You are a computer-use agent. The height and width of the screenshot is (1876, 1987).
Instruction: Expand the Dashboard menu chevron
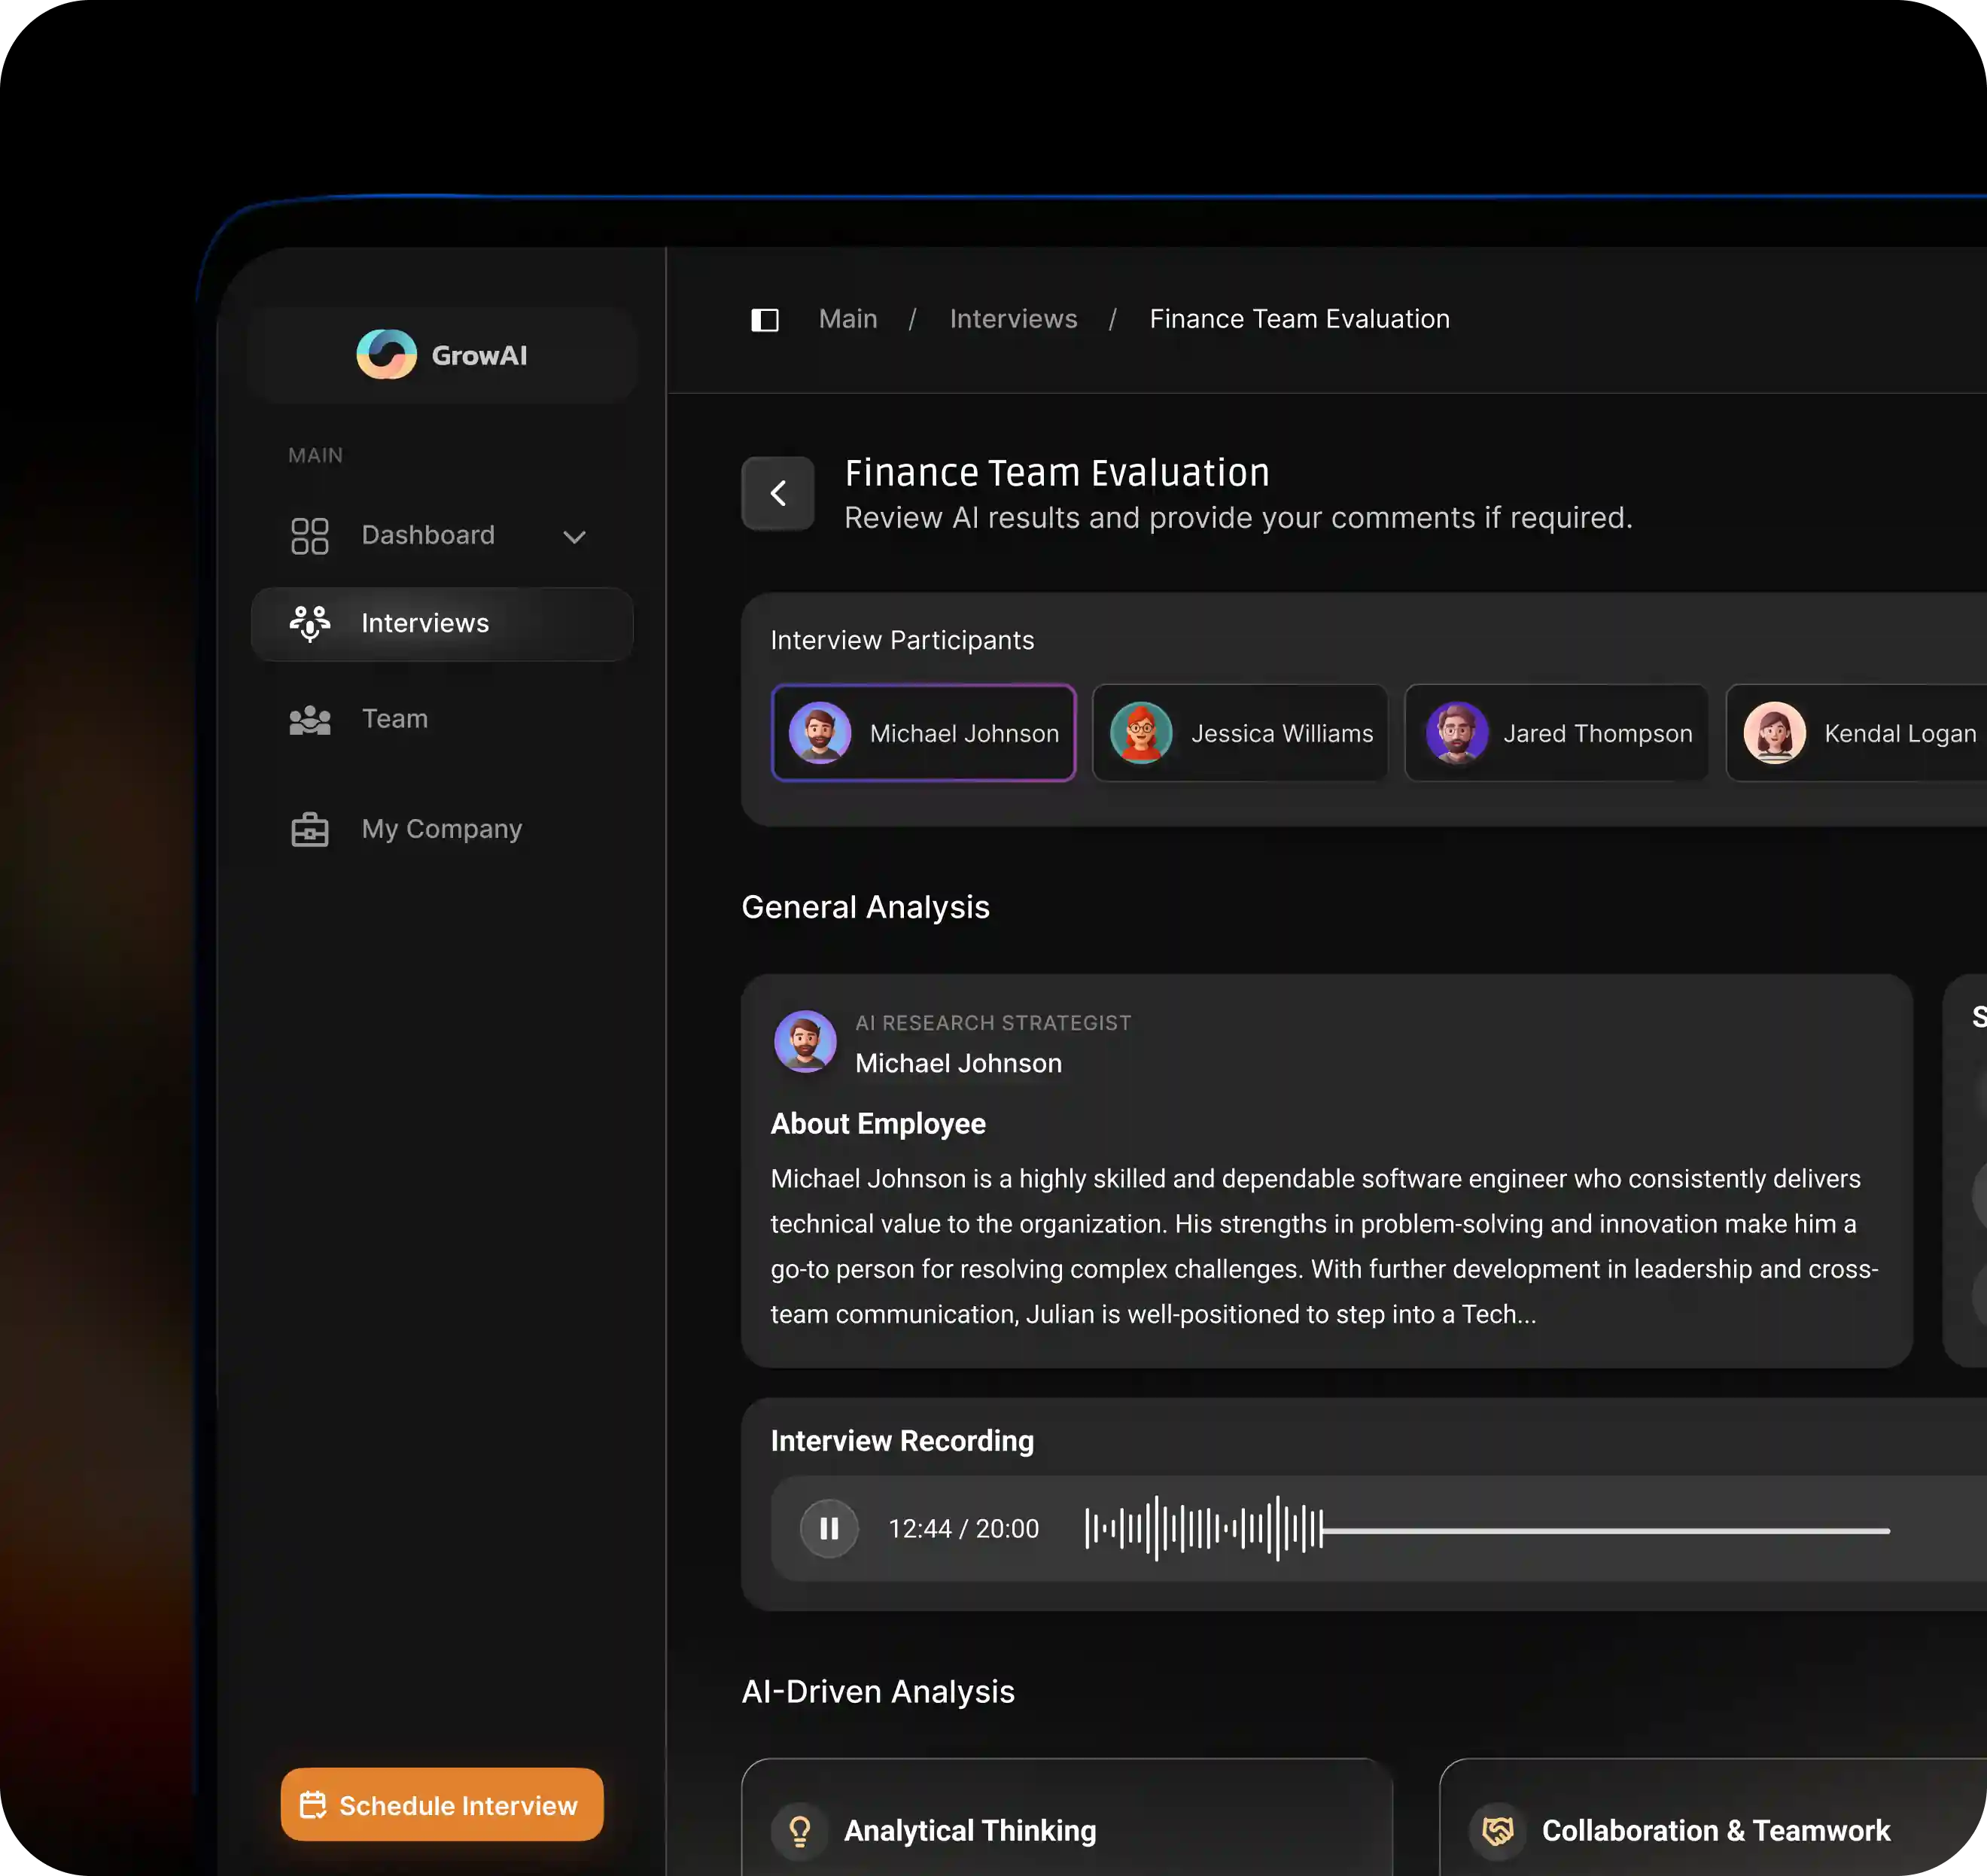coord(574,537)
